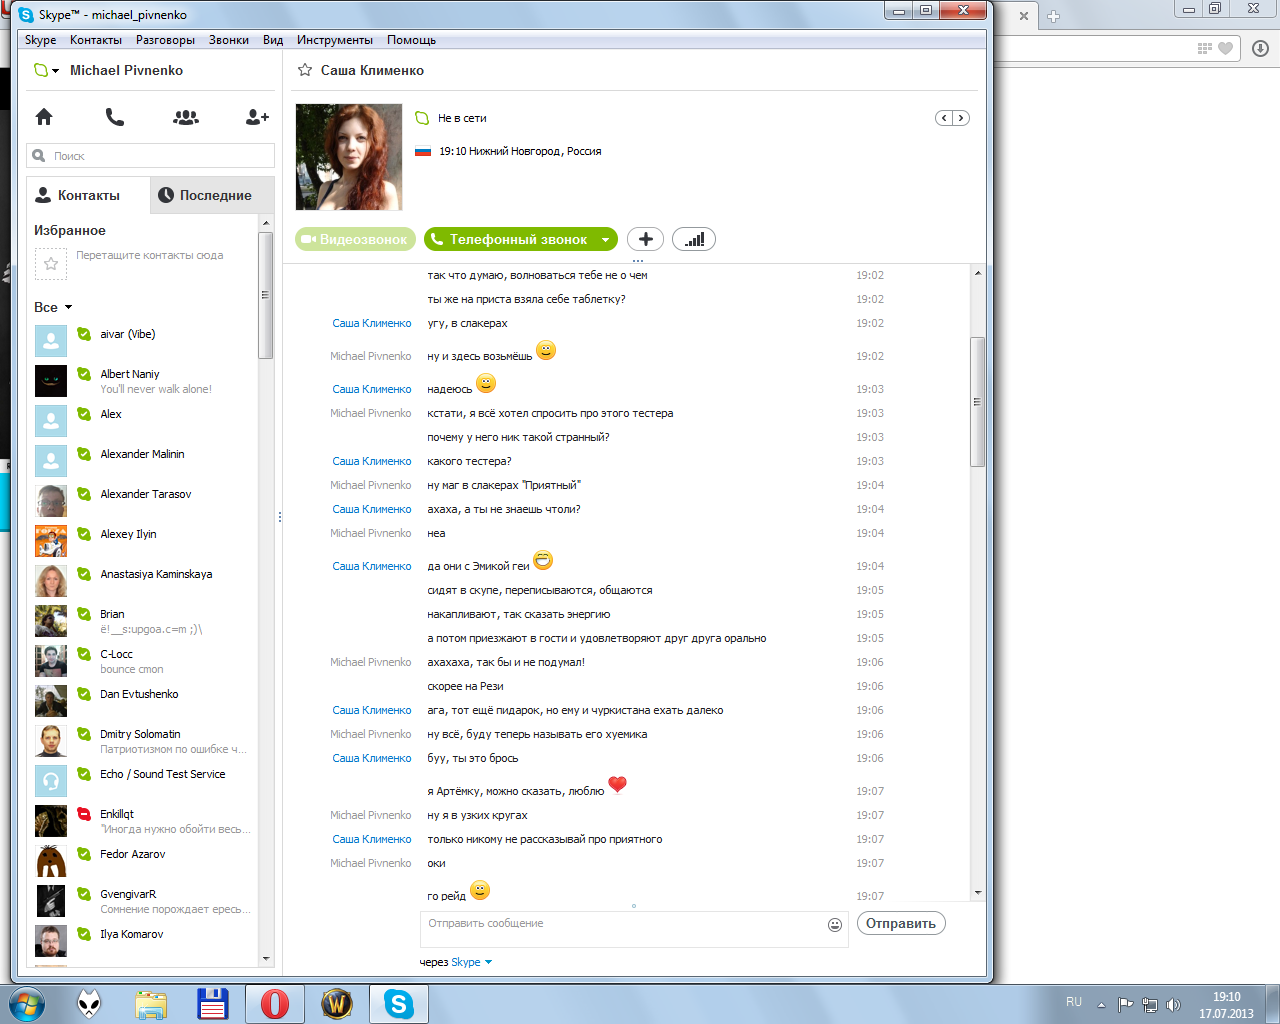
Task: Open the emoticon picker in message box
Action: pos(835,925)
